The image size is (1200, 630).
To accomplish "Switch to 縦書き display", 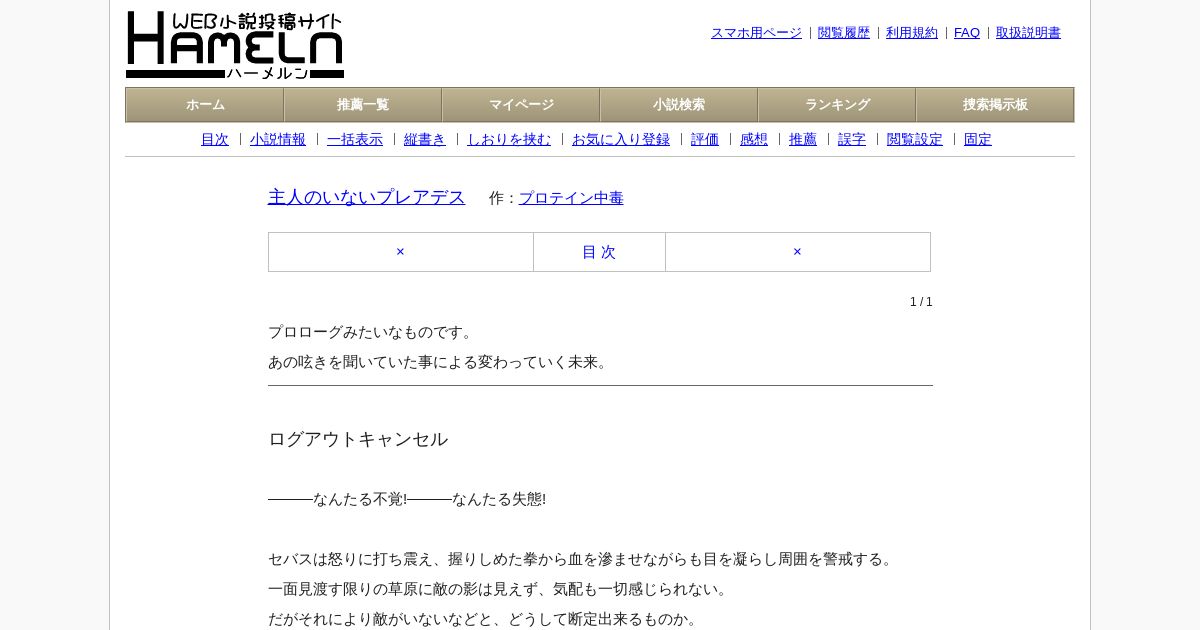I will [x=425, y=140].
